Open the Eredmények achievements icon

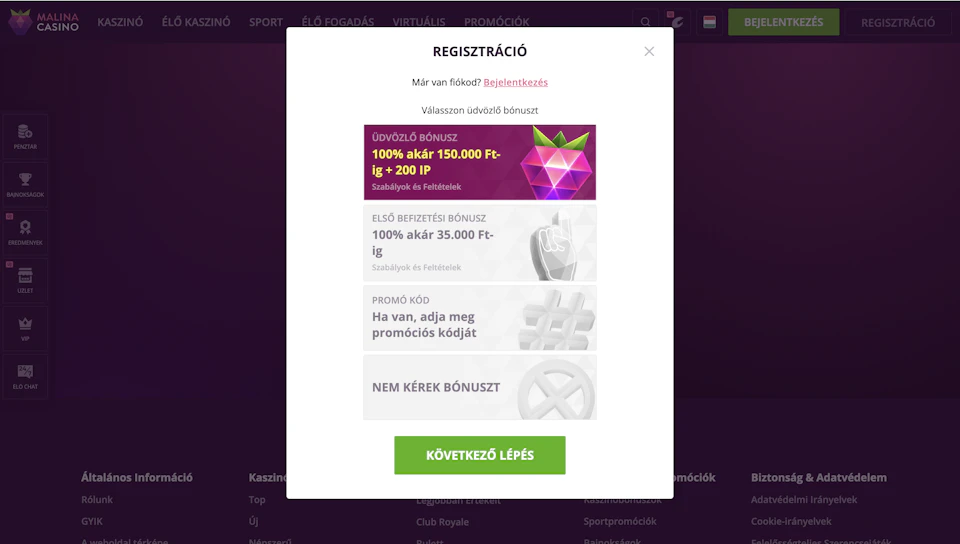25,233
